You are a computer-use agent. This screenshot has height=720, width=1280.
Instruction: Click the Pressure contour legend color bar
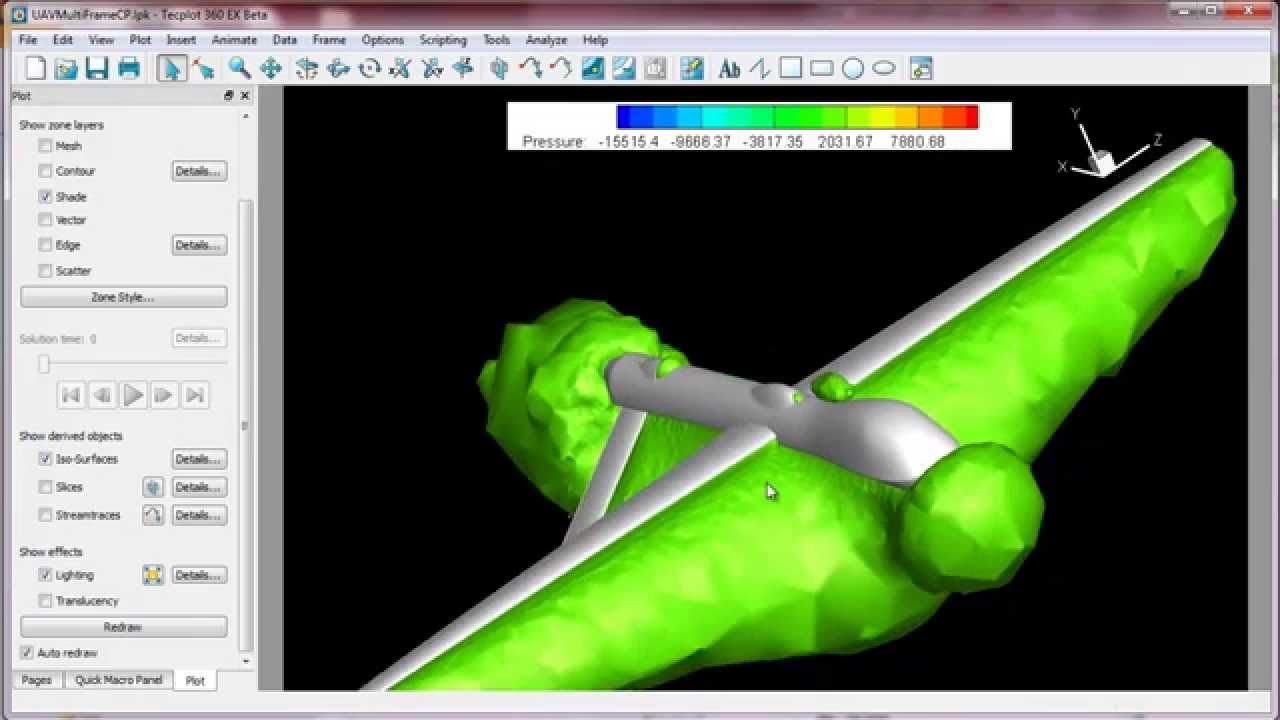point(798,117)
